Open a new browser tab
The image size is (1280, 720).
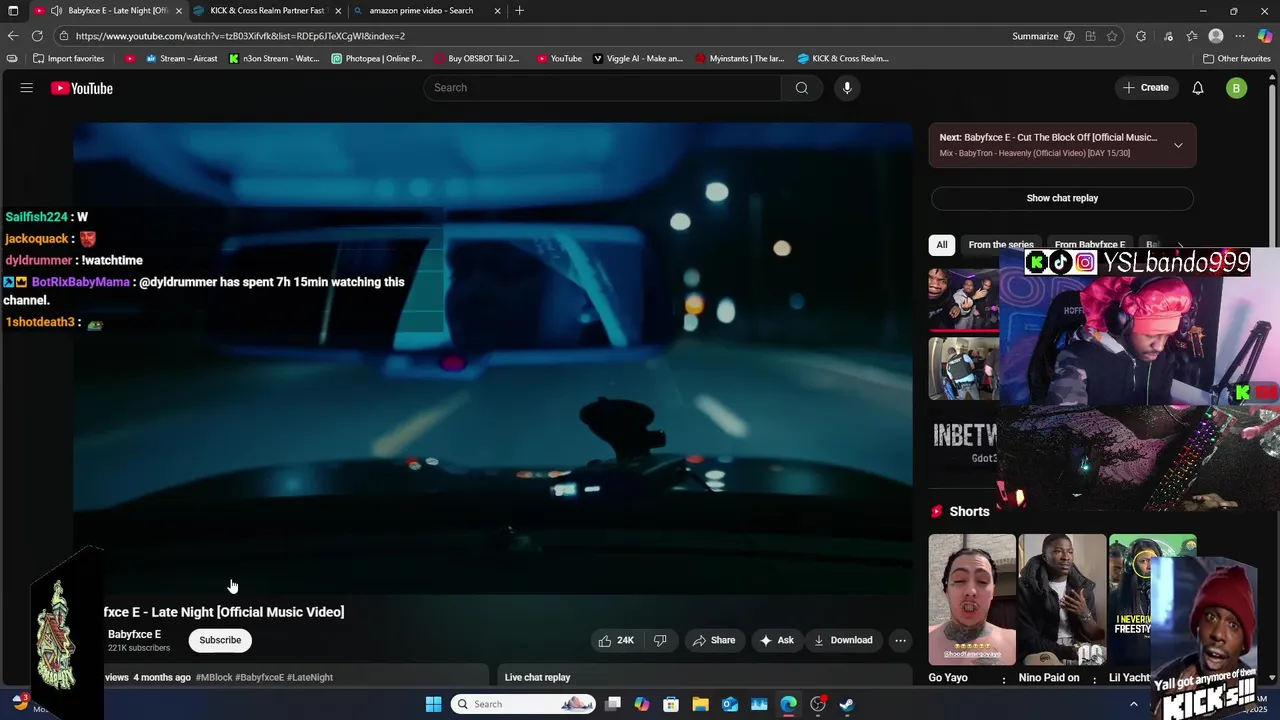click(x=519, y=11)
